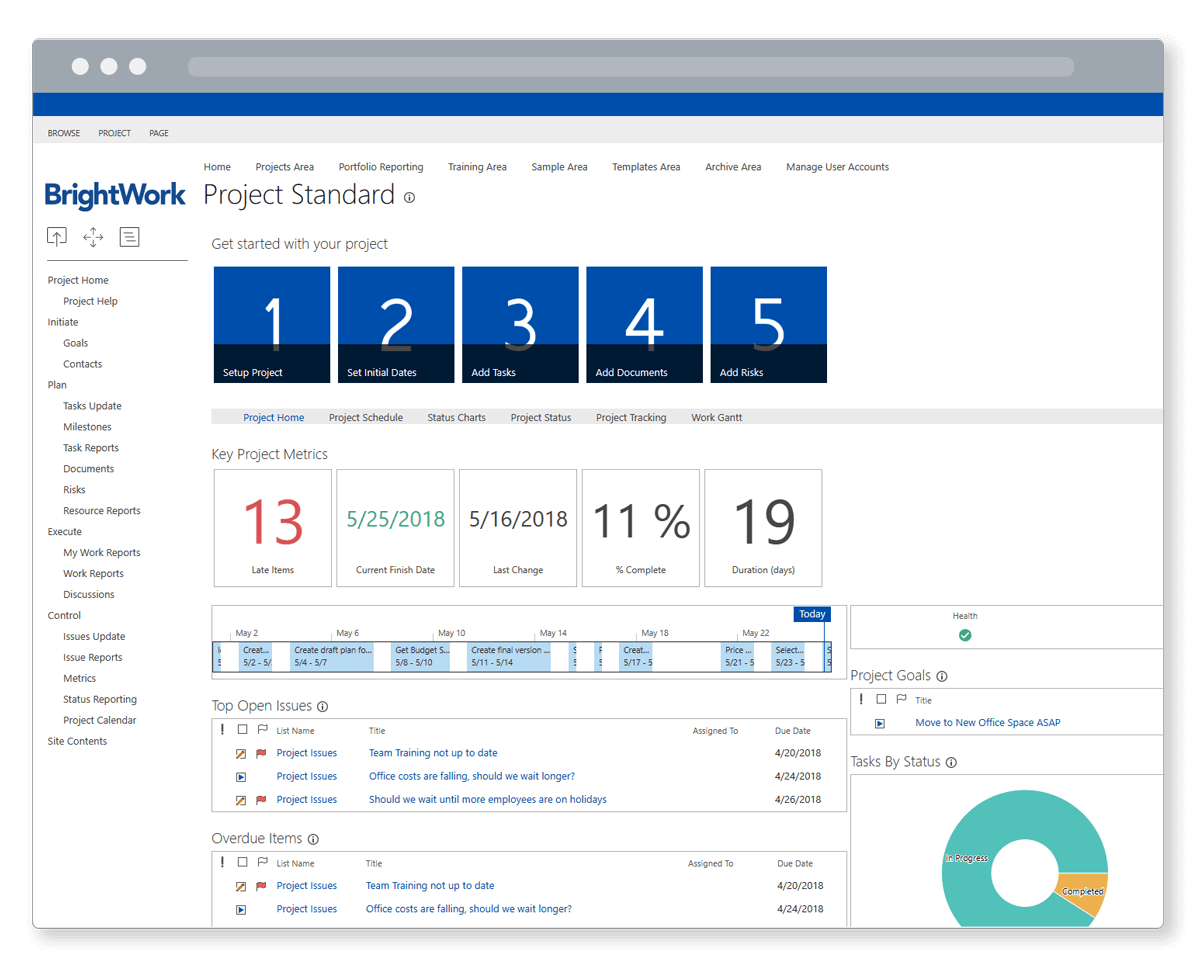
Task: Click the 13 Late Items metric card
Action: point(273,528)
